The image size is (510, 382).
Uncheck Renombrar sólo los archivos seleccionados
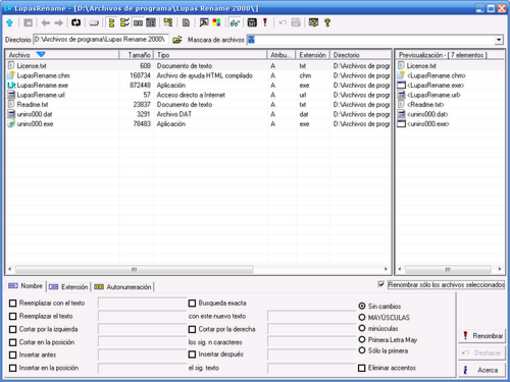[381, 284]
